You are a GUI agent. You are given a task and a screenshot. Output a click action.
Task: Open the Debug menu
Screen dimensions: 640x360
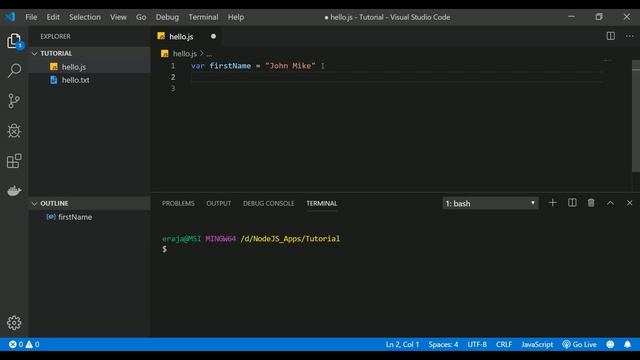[167, 17]
